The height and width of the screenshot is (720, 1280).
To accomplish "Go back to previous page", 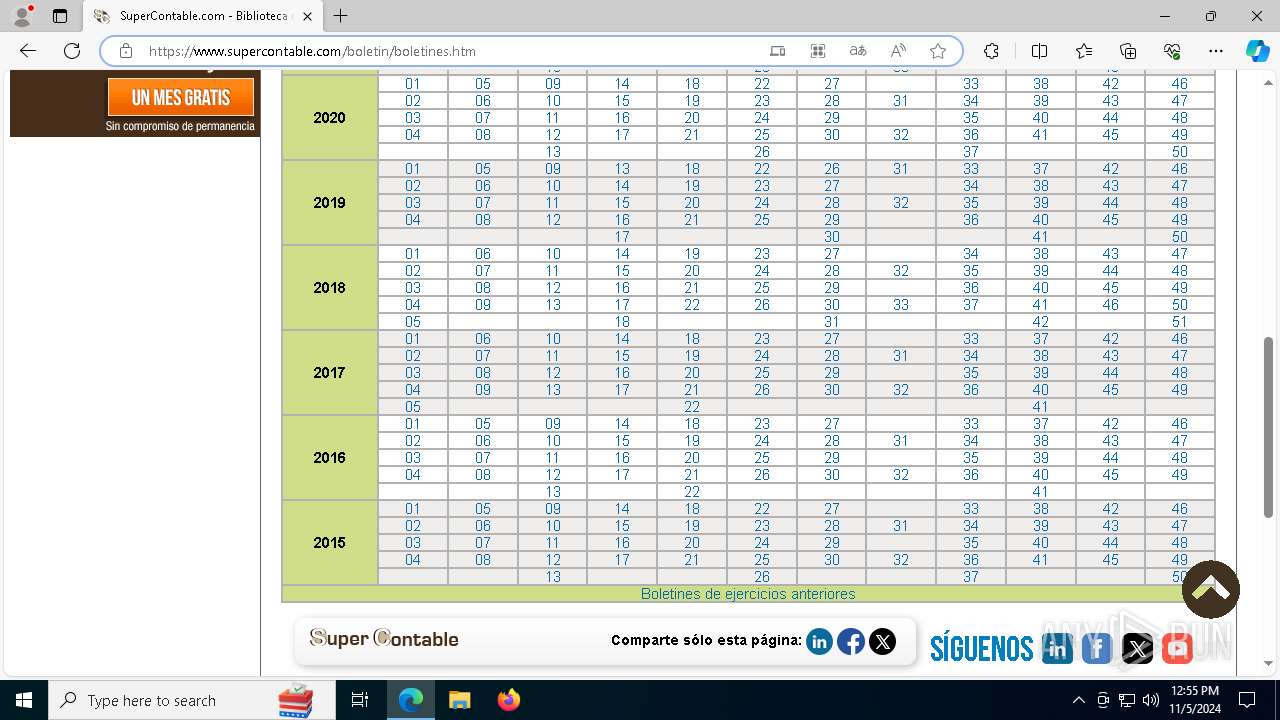I will [28, 51].
